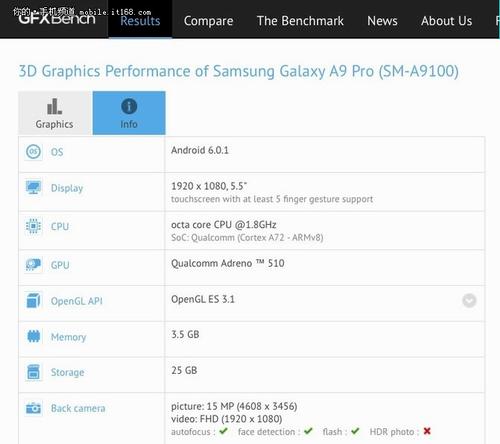500x444 pixels.
Task: Switch to the Graphics tab
Action: 54,113
